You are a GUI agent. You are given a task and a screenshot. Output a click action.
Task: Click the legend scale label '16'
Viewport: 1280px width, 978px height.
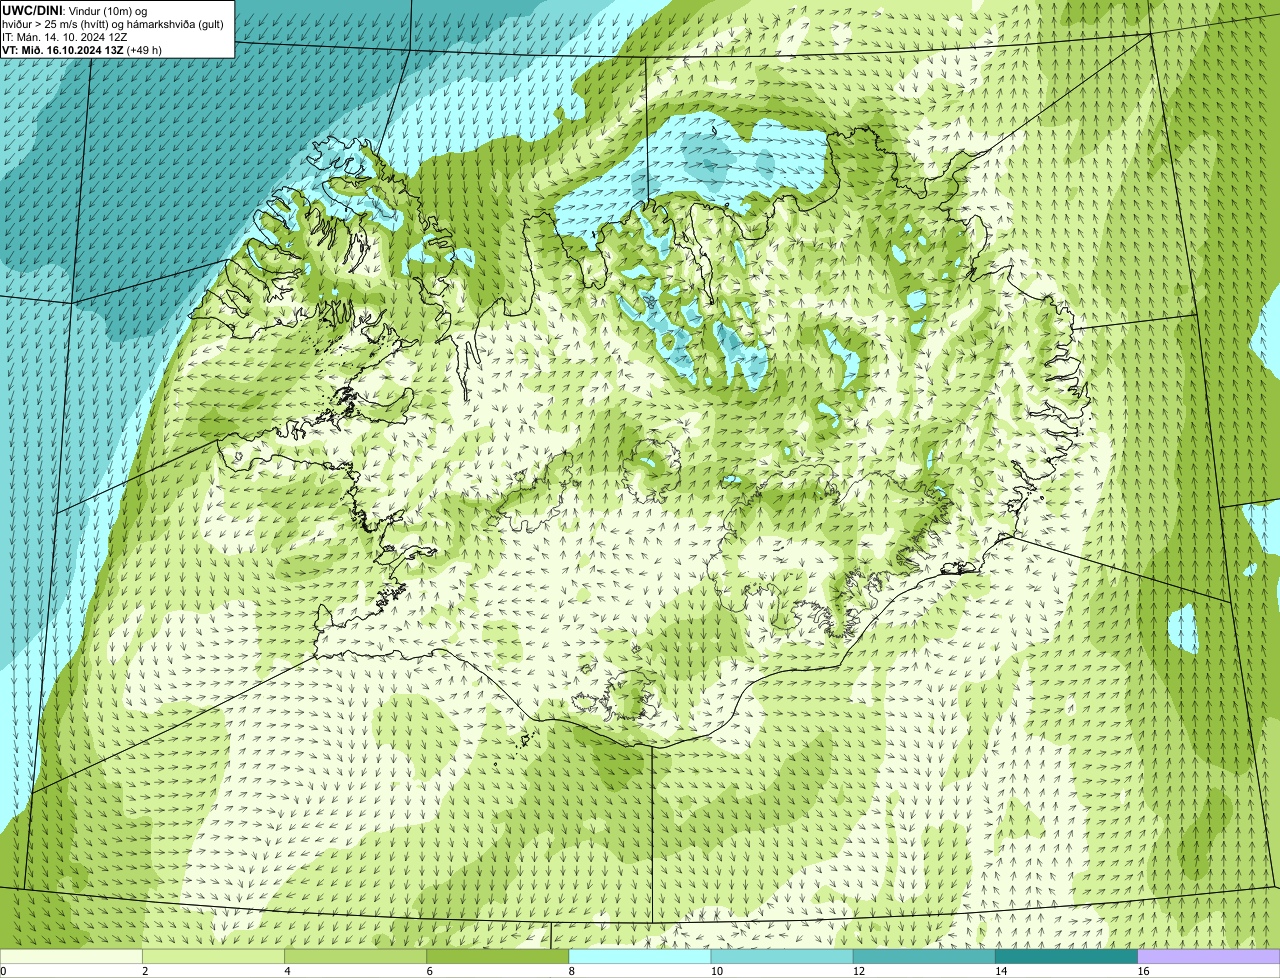tap(1144, 971)
